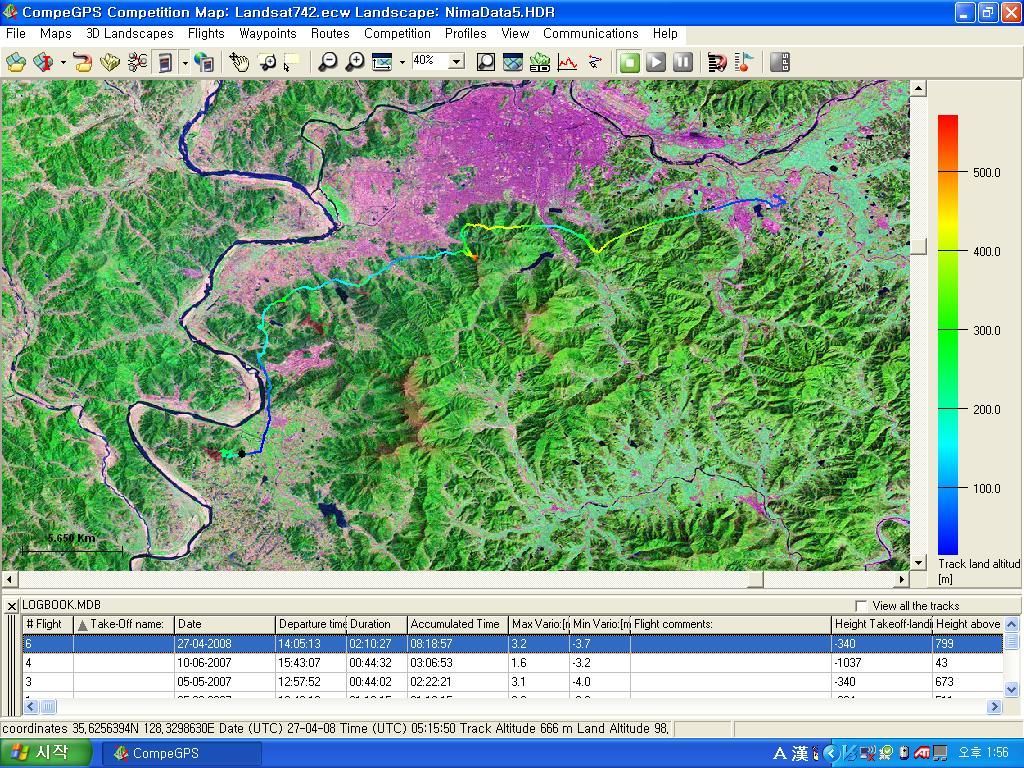The width and height of the screenshot is (1024, 768).
Task: Click the fit-to-window zoom icon
Action: pyautogui.click(x=381, y=63)
